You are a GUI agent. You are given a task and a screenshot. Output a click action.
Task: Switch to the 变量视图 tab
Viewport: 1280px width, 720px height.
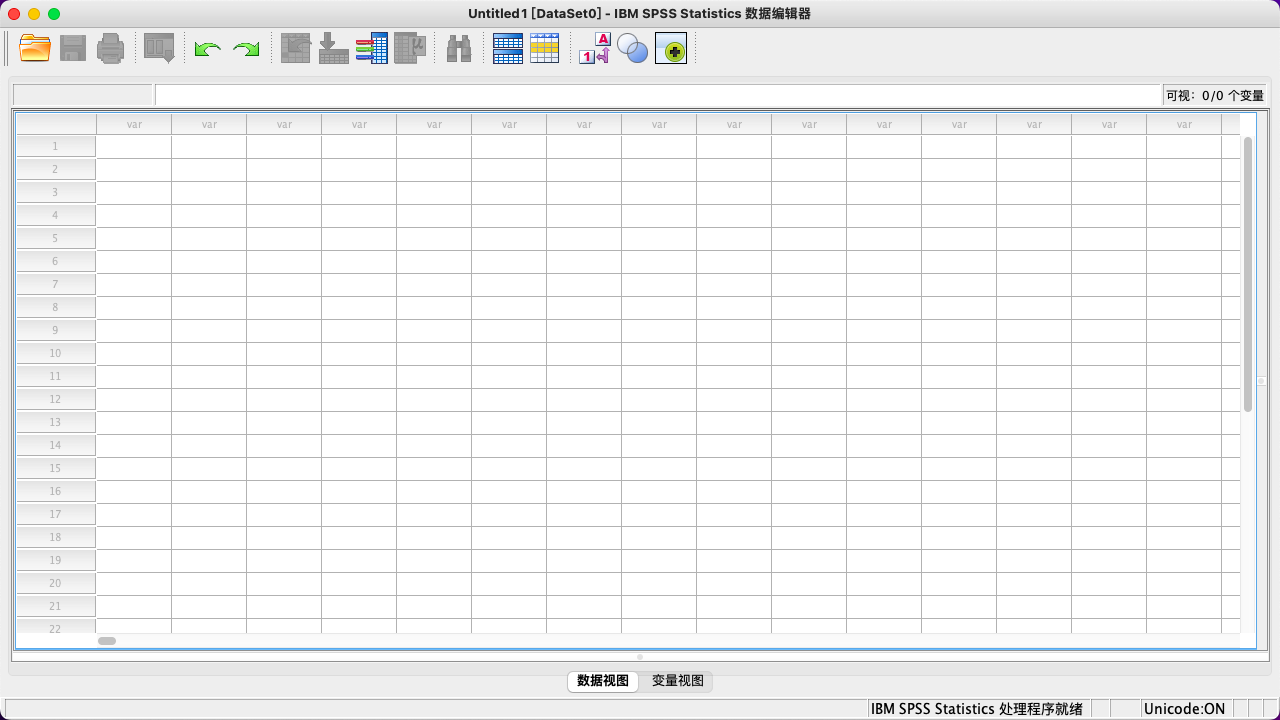678,681
